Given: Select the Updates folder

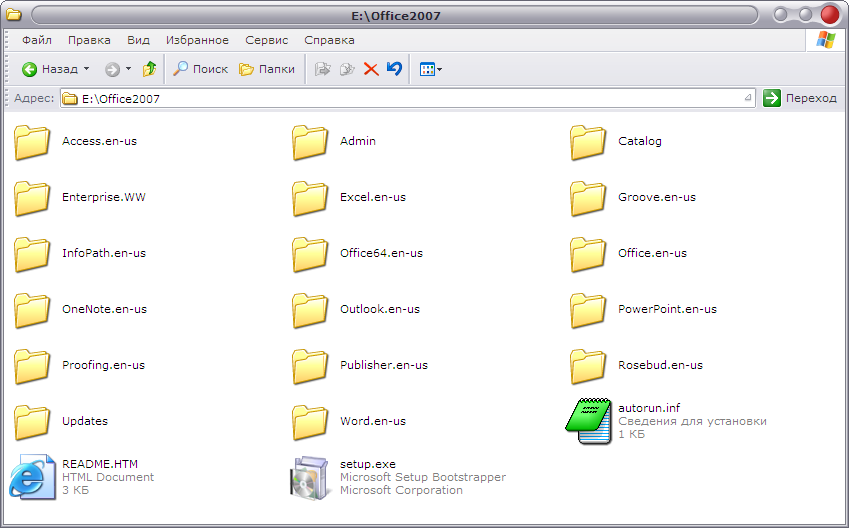Looking at the screenshot, I should [x=32, y=421].
